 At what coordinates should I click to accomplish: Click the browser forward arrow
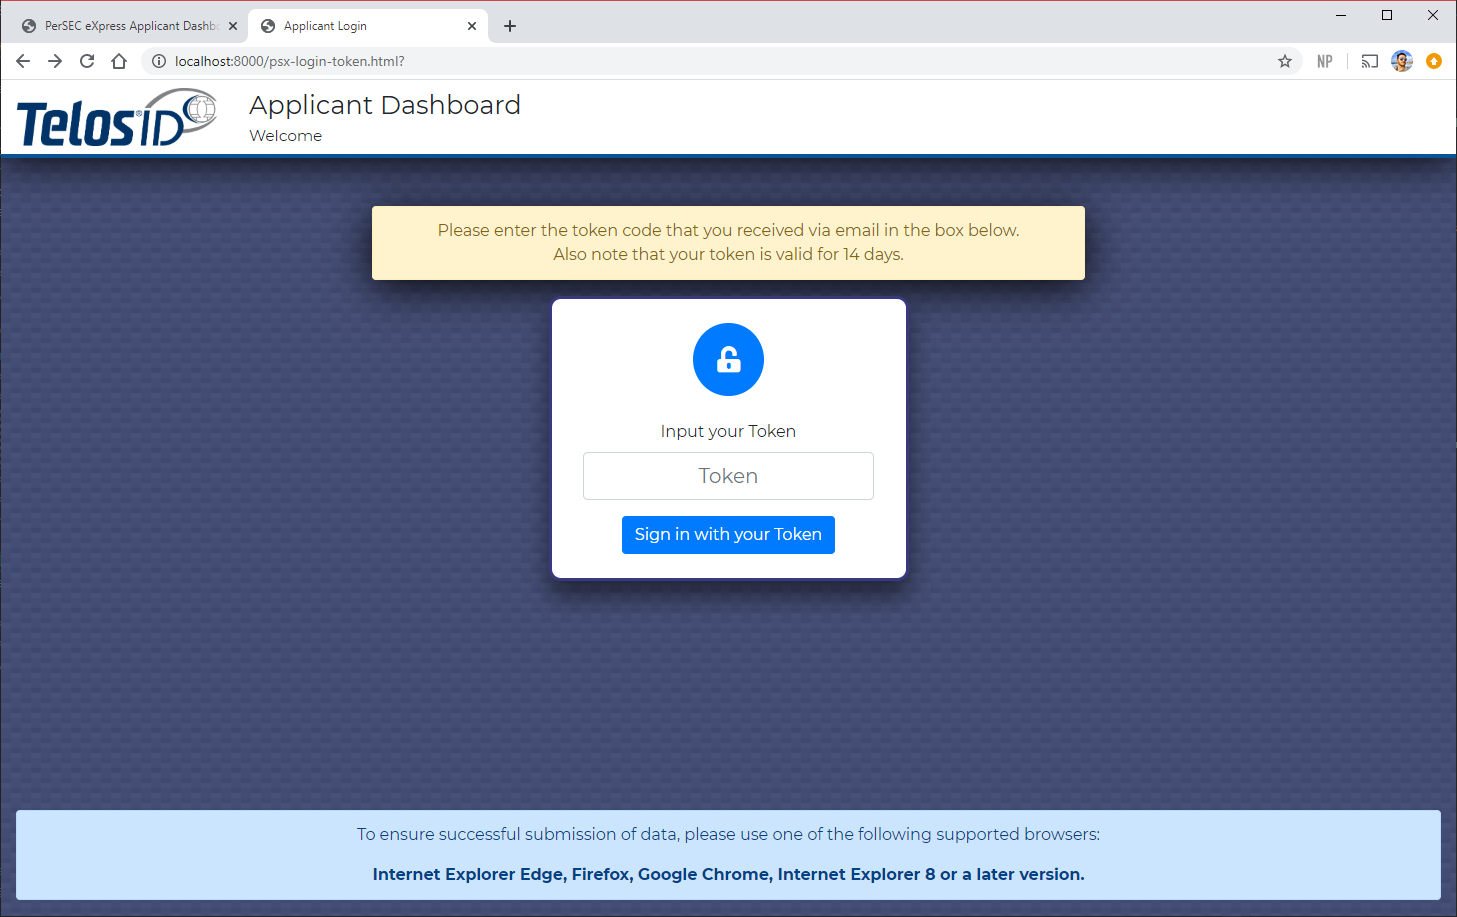[55, 61]
